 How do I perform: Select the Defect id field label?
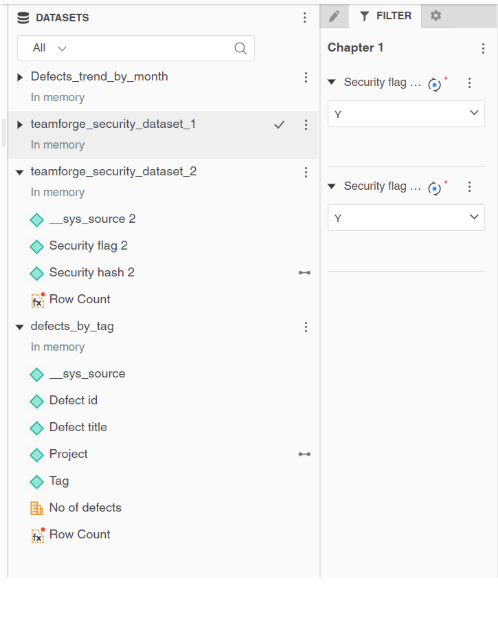[73, 400]
